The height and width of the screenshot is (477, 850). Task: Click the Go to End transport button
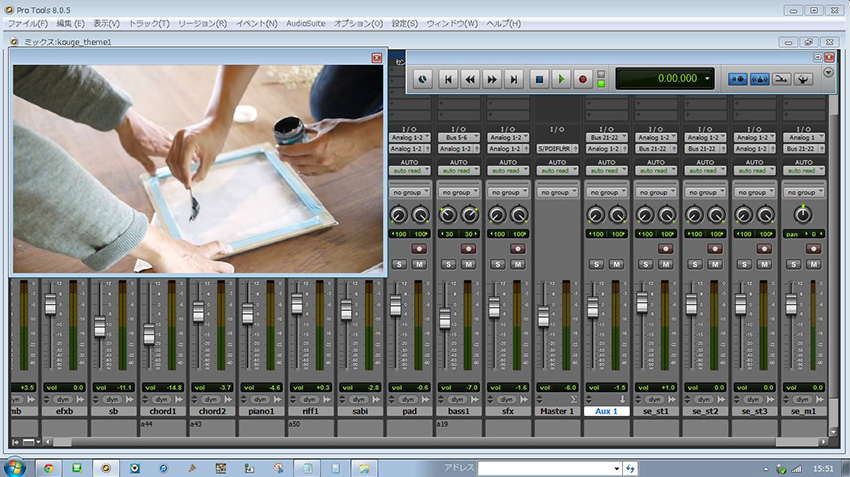(x=514, y=78)
